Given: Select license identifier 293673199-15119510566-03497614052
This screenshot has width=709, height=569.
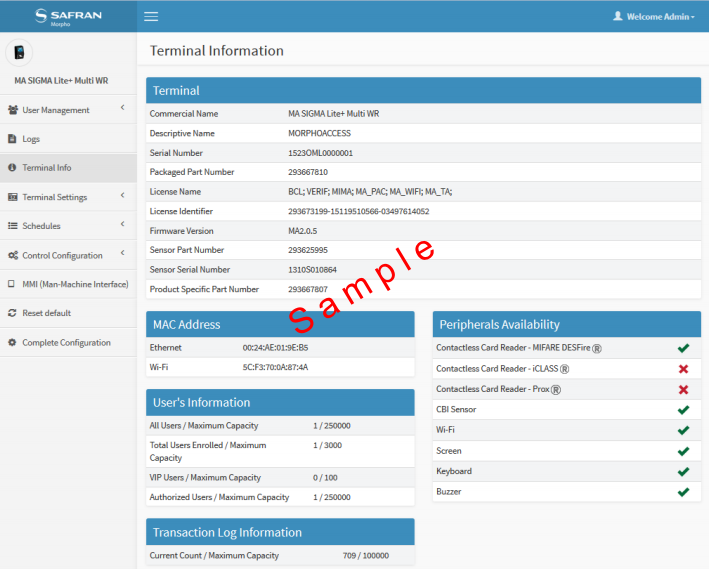Looking at the screenshot, I should 359,211.
